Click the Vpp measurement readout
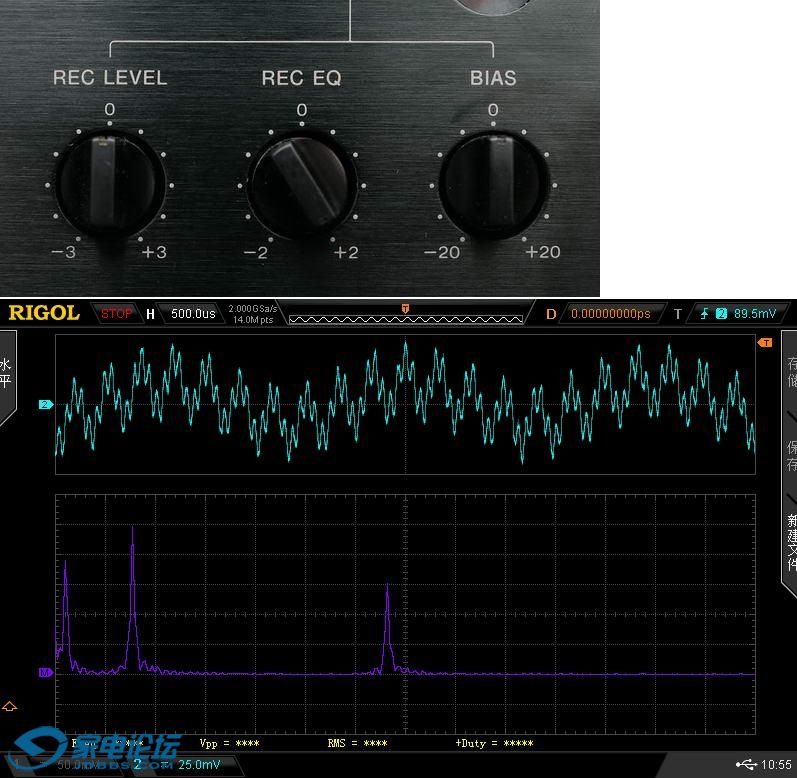Image resolution: width=797 pixels, height=778 pixels. [x=229, y=743]
